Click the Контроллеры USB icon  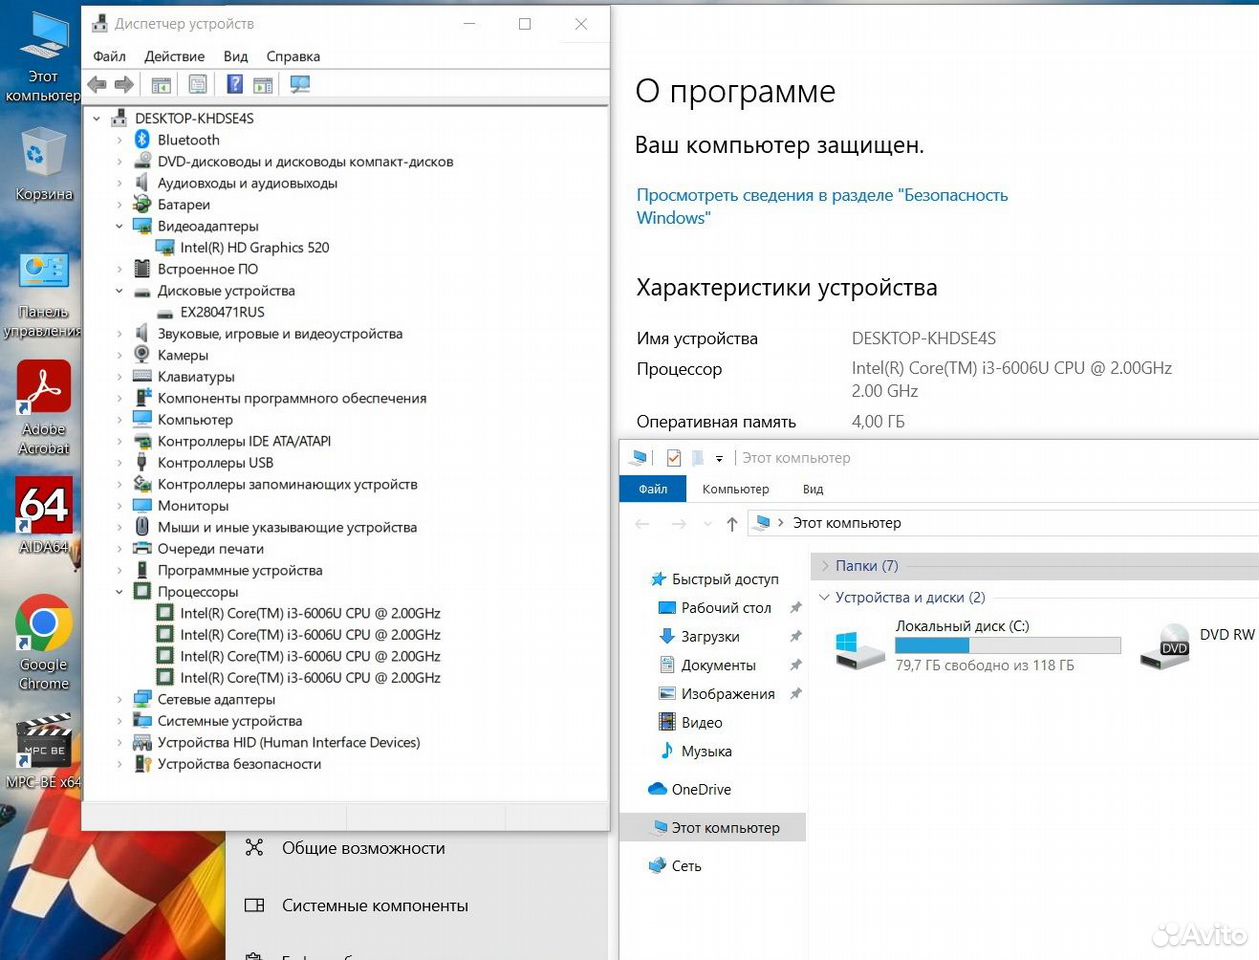point(142,463)
